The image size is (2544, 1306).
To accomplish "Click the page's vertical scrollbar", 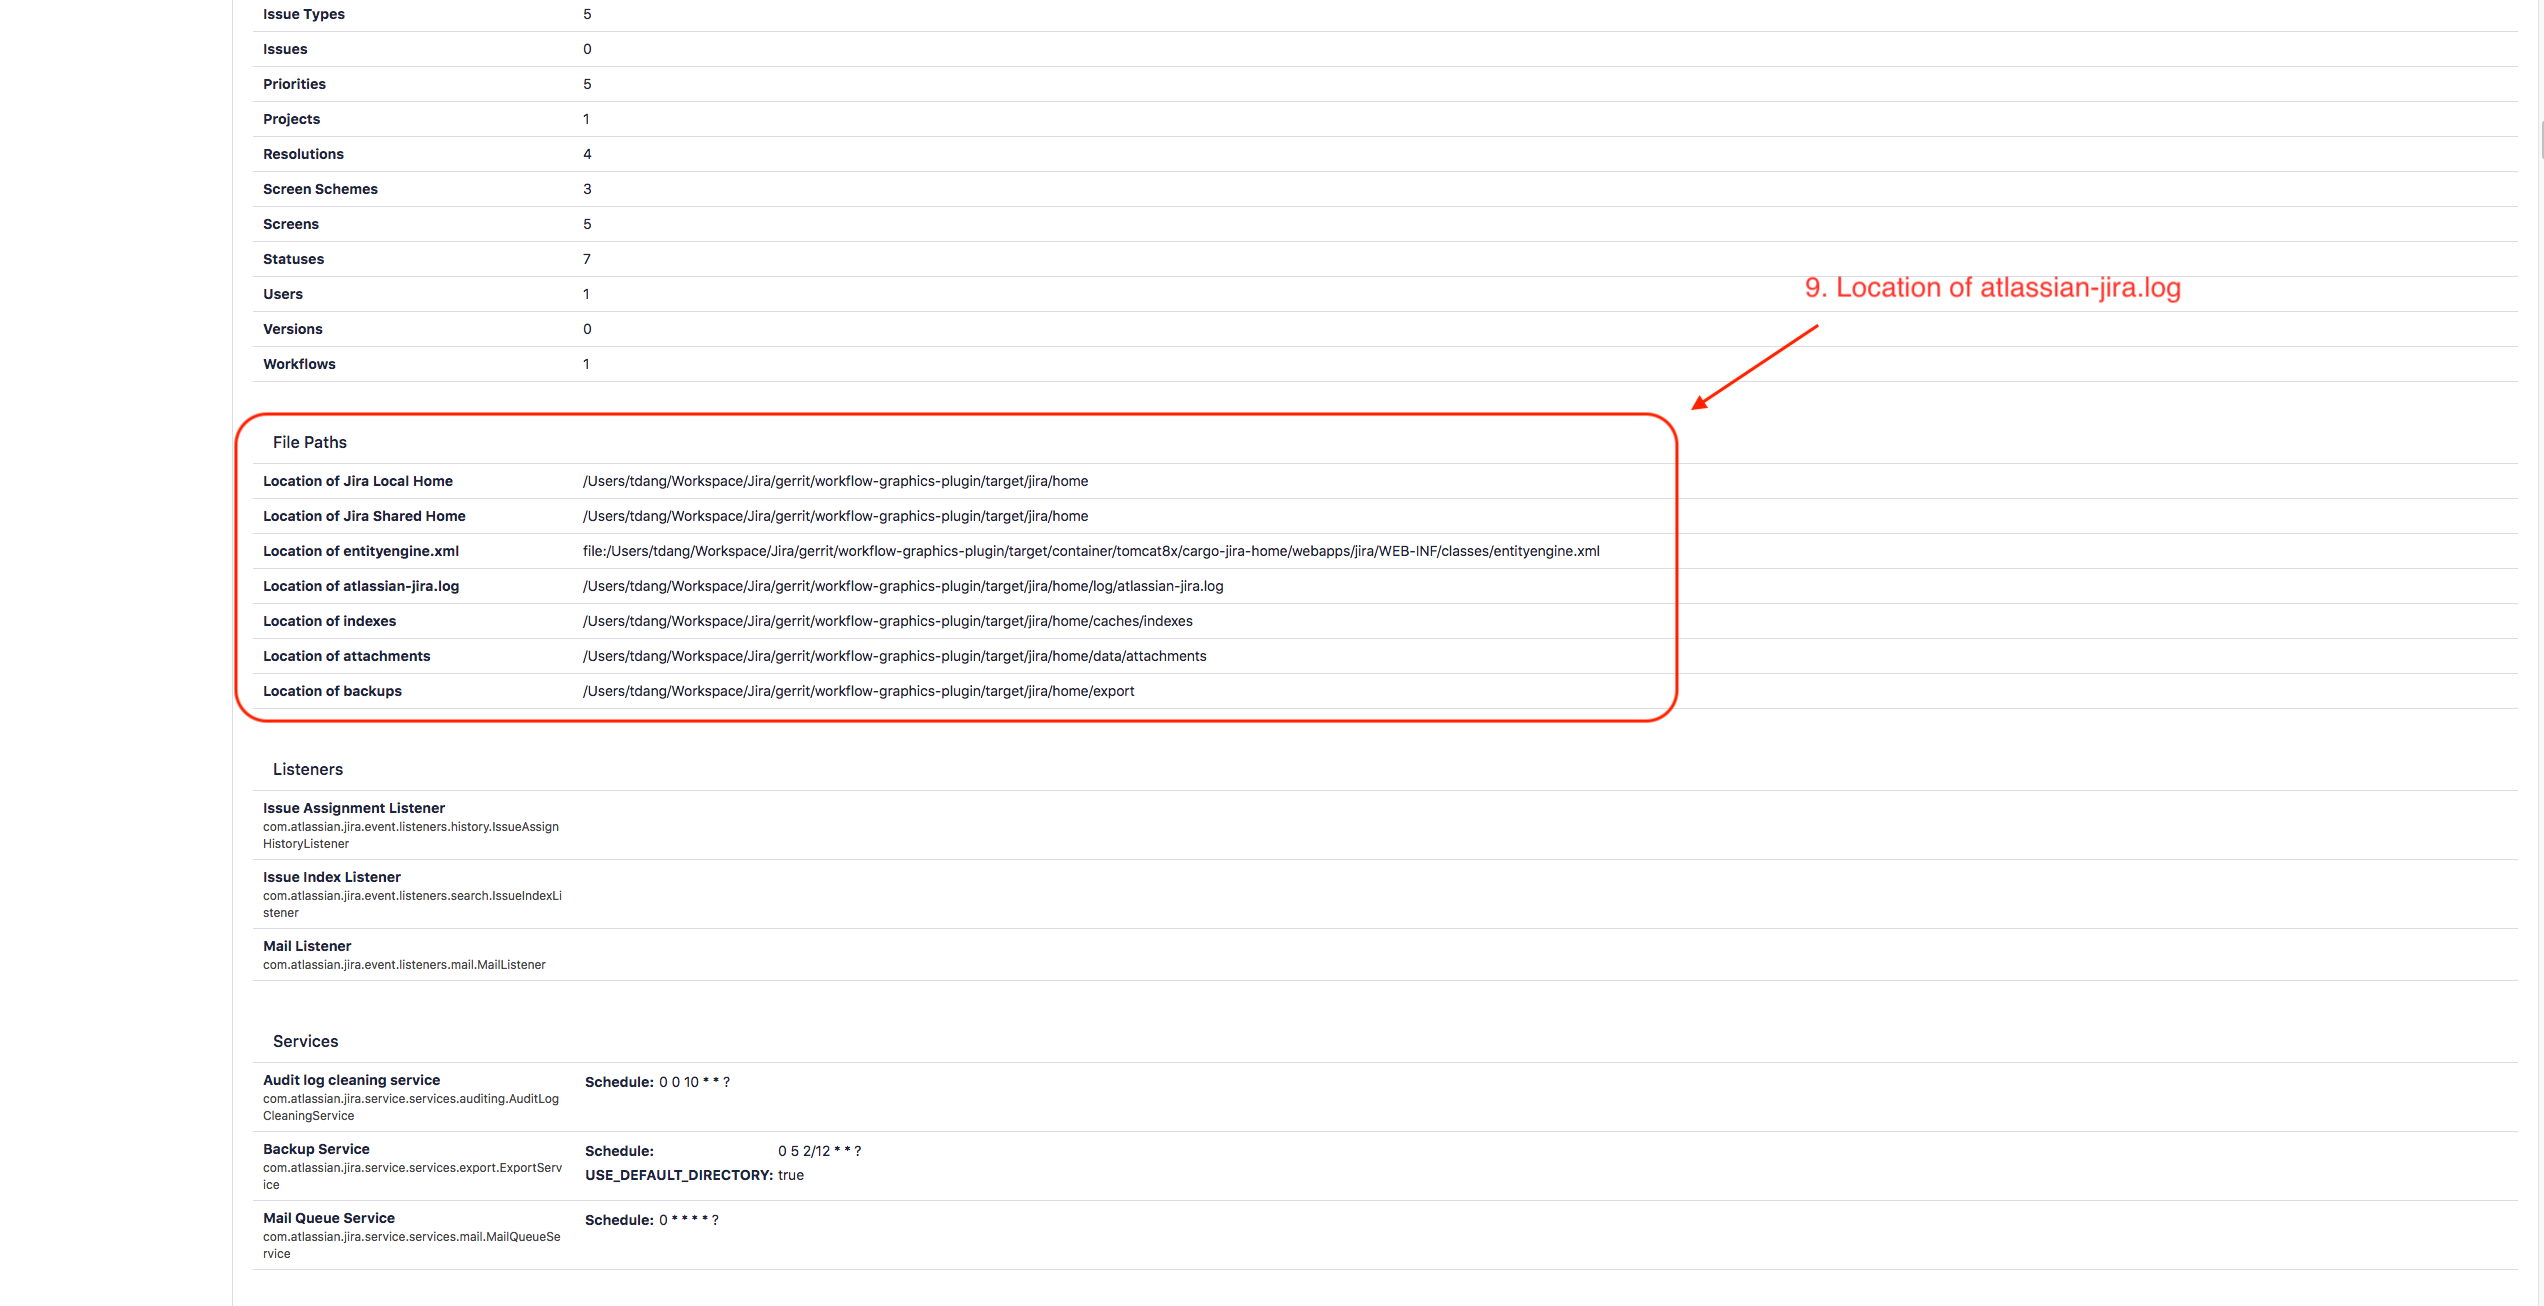I will click(2540, 140).
